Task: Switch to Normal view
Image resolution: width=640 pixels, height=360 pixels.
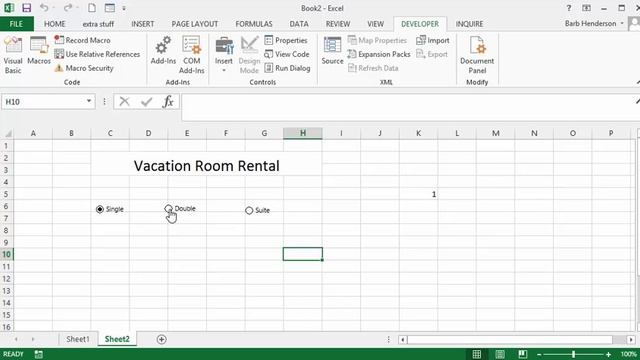Action: coord(476,354)
